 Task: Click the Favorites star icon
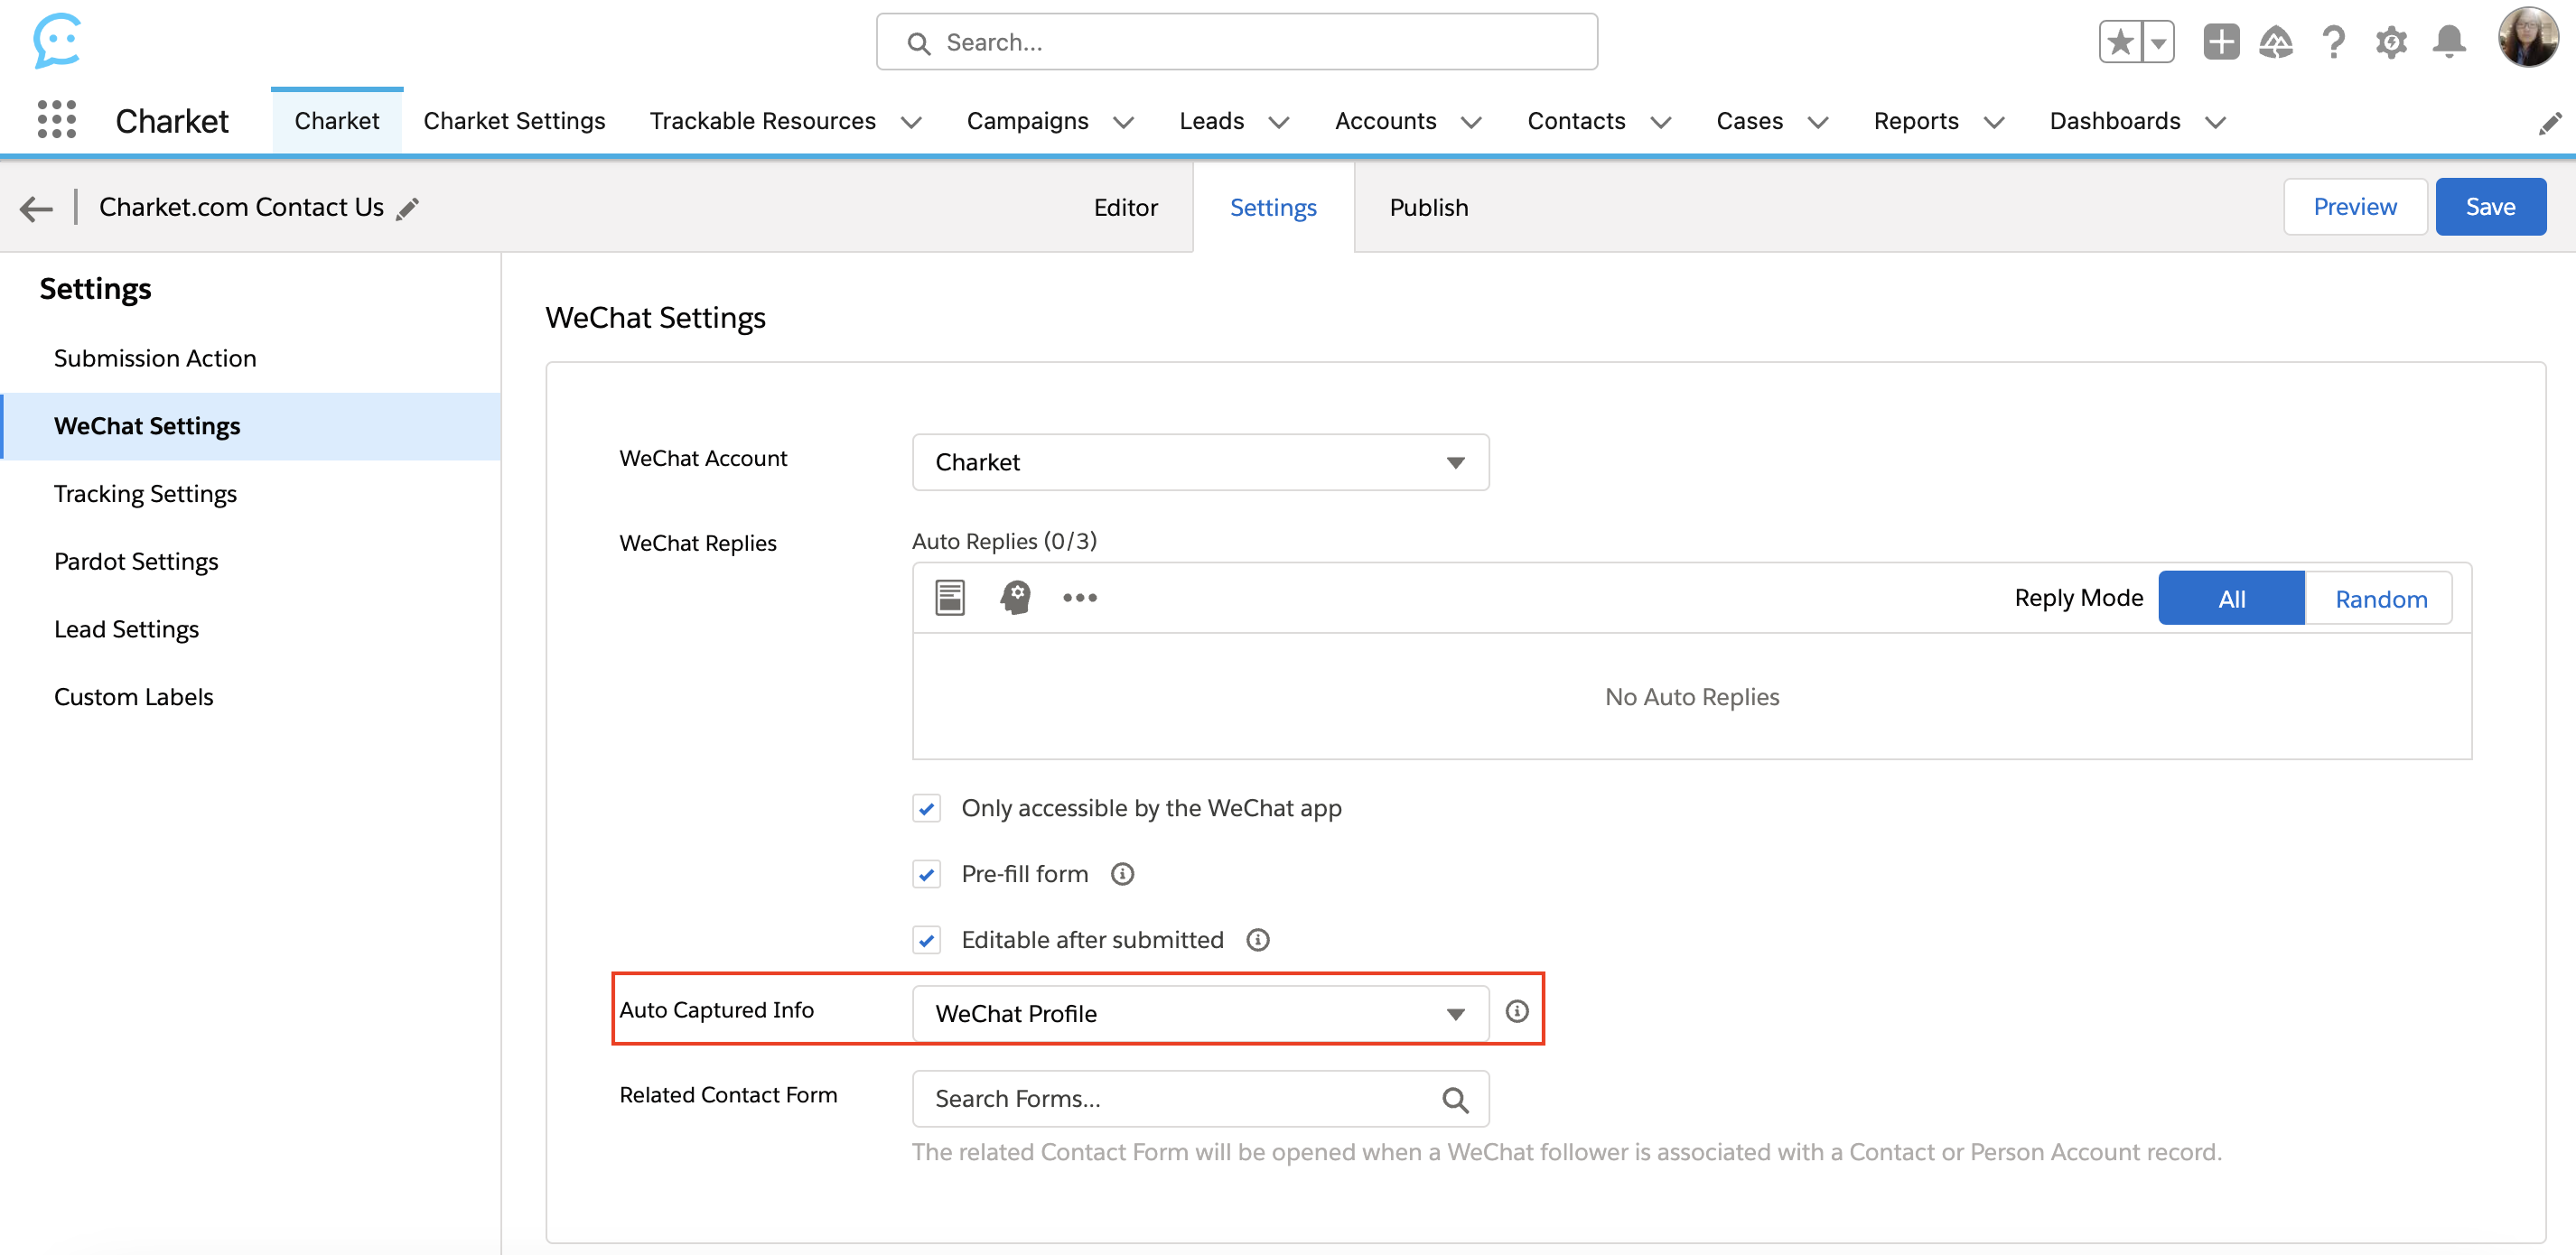(2120, 42)
